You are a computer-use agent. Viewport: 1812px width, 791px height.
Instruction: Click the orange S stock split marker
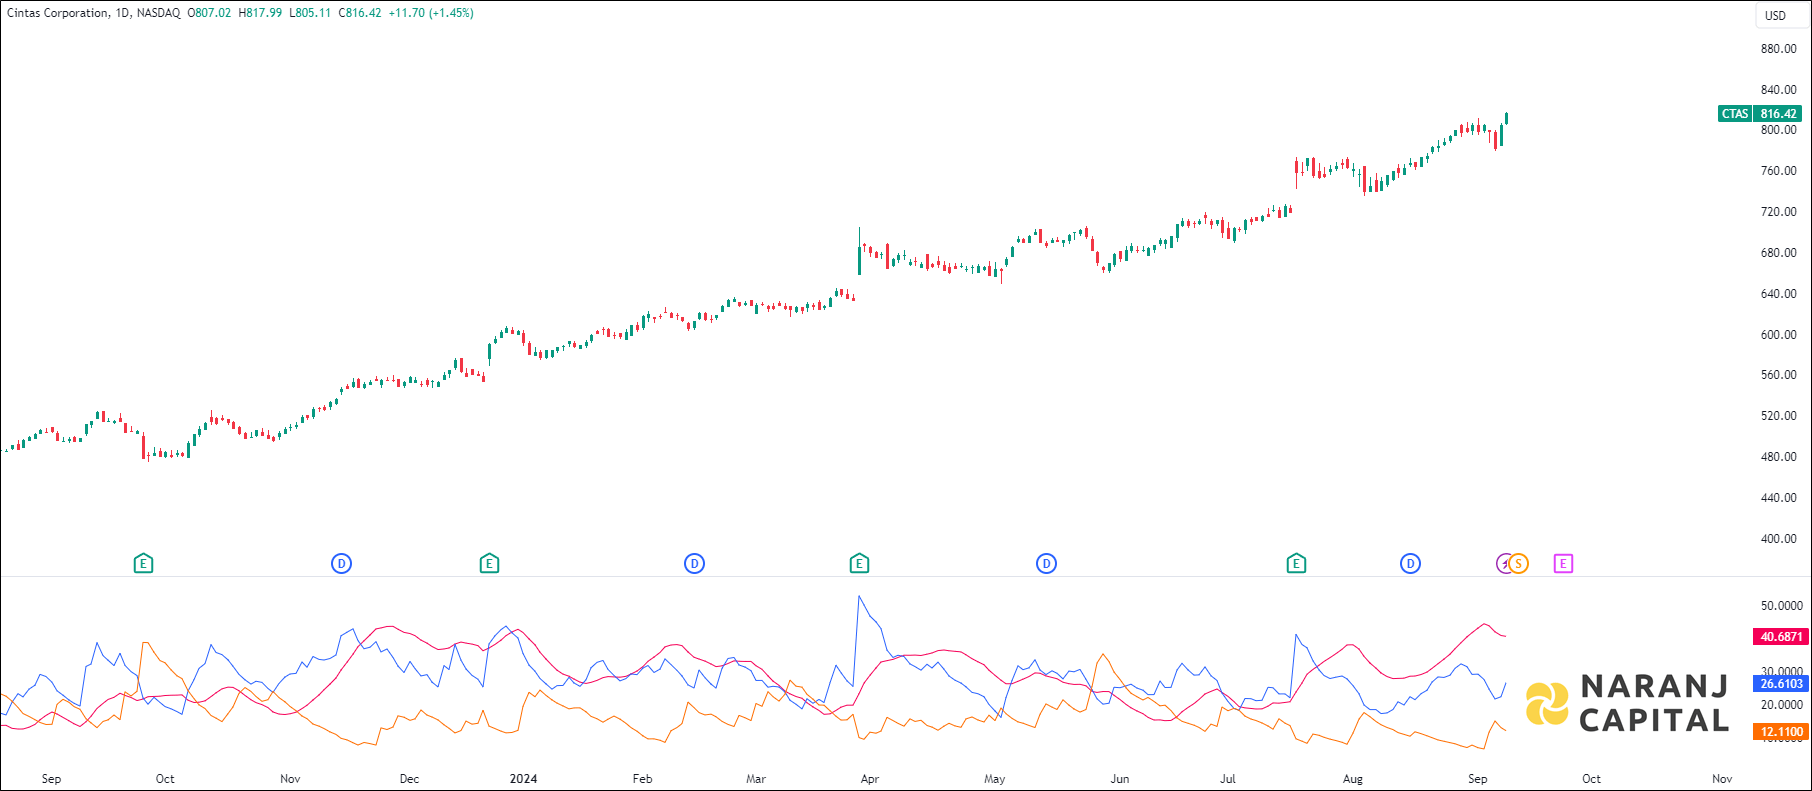1520,564
